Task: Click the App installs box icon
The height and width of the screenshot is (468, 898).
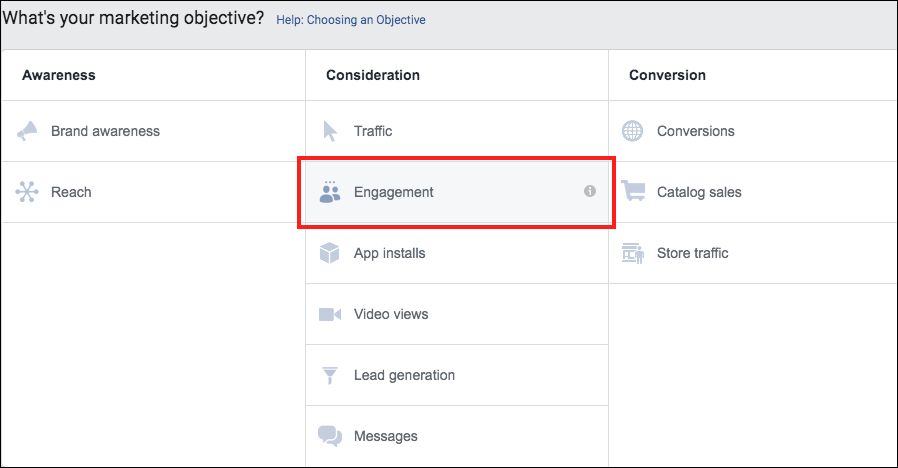Action: point(330,253)
